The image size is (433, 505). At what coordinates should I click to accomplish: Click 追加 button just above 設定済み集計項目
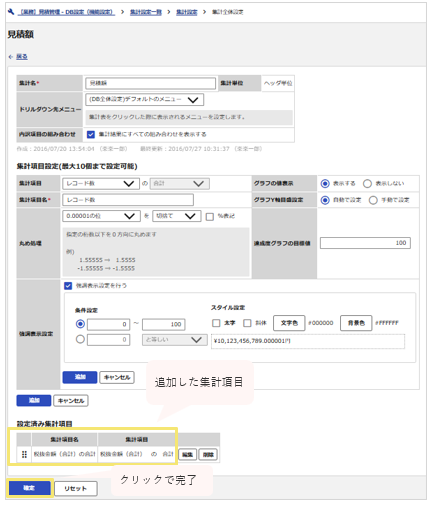click(34, 400)
